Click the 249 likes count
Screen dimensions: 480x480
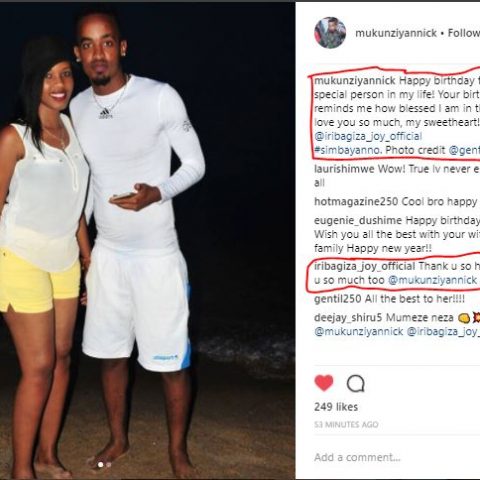336,407
